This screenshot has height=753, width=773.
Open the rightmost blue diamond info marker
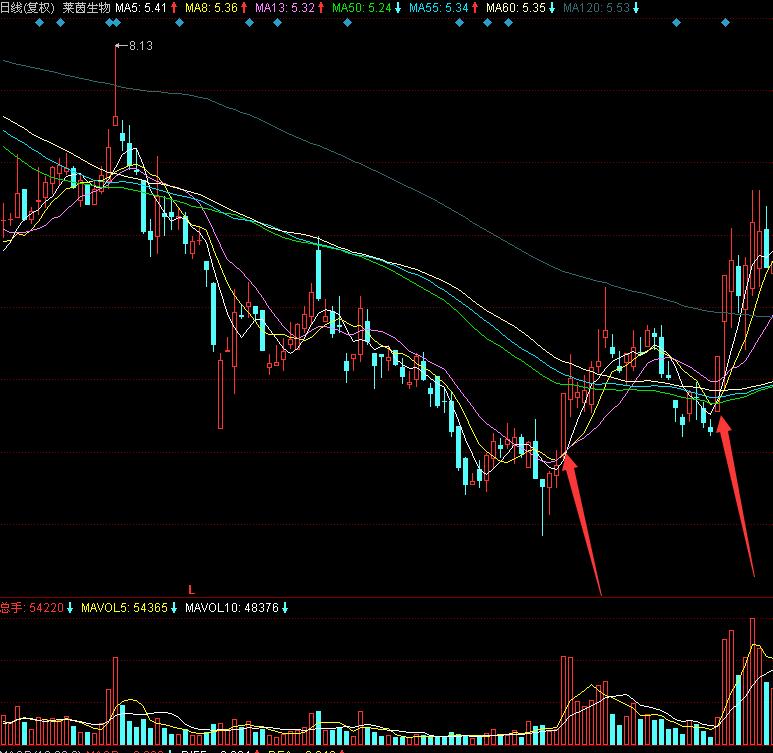[x=725, y=23]
